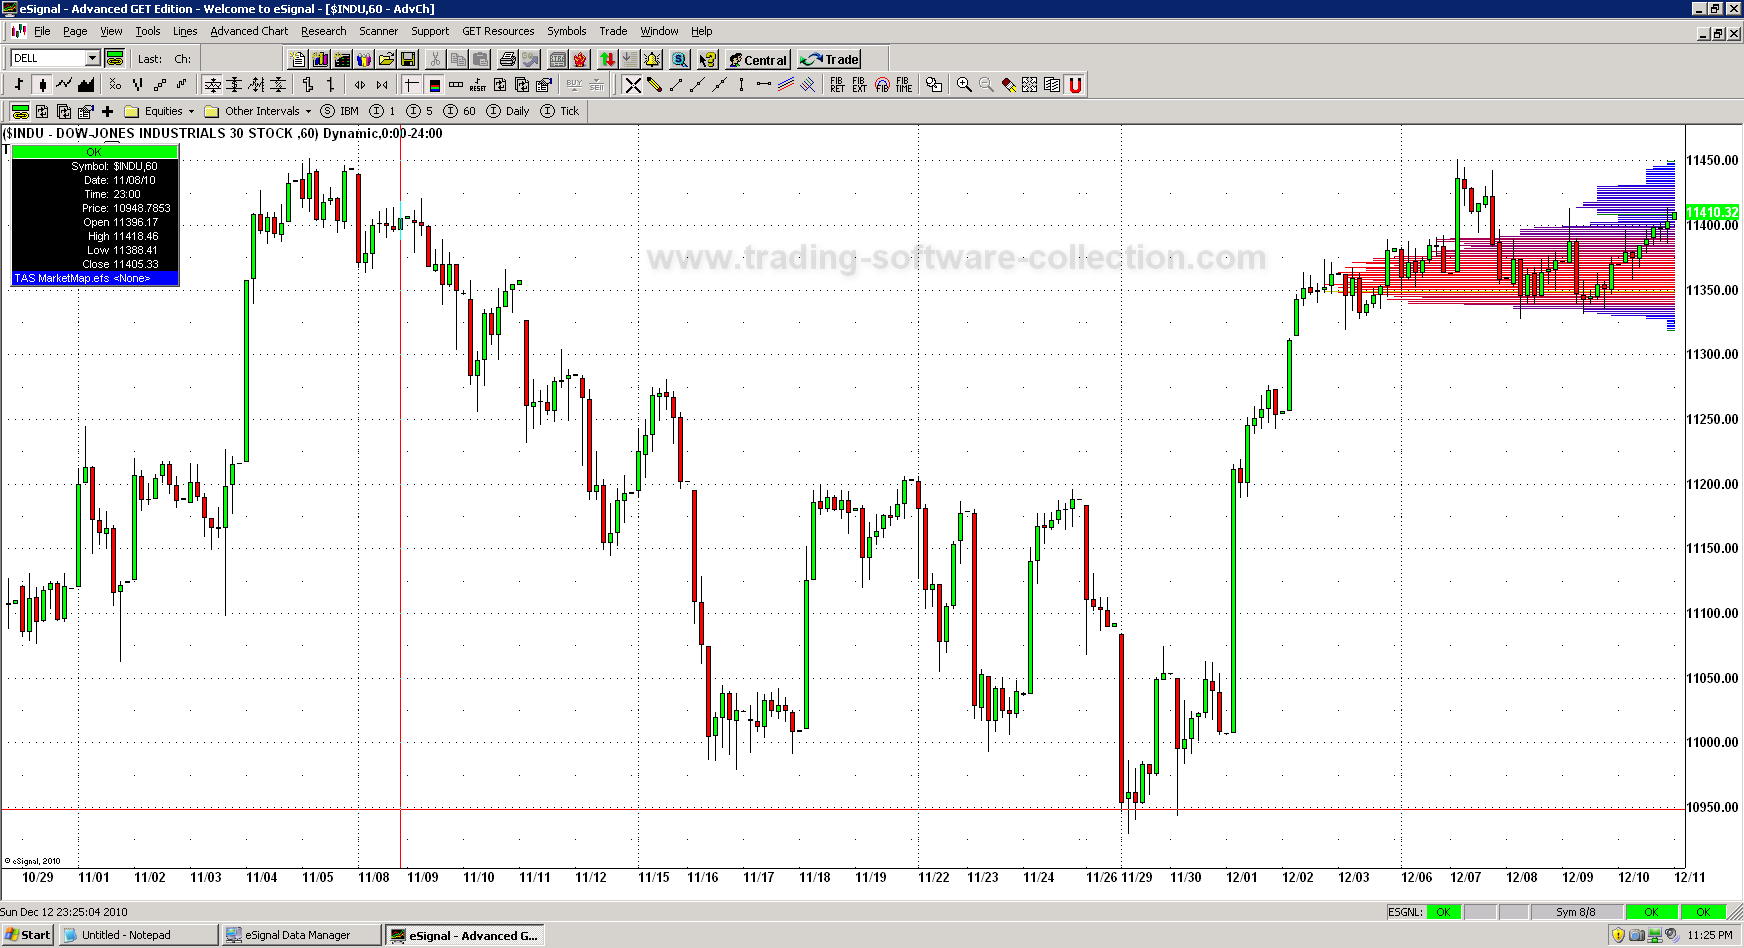
Task: Toggle the crosshair cursor button
Action: 411,85
